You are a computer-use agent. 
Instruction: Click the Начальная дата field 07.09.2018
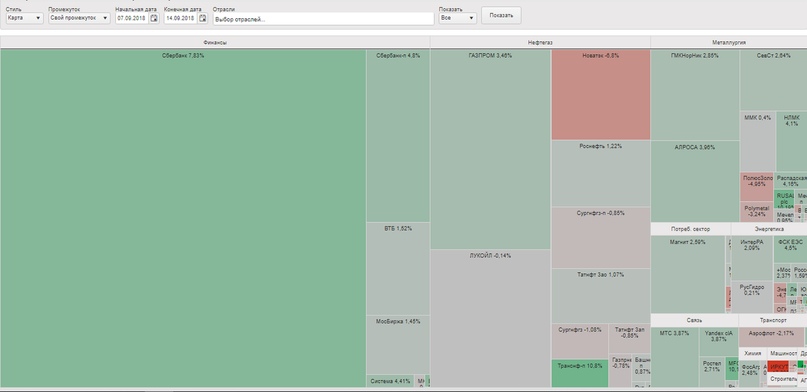tap(132, 18)
